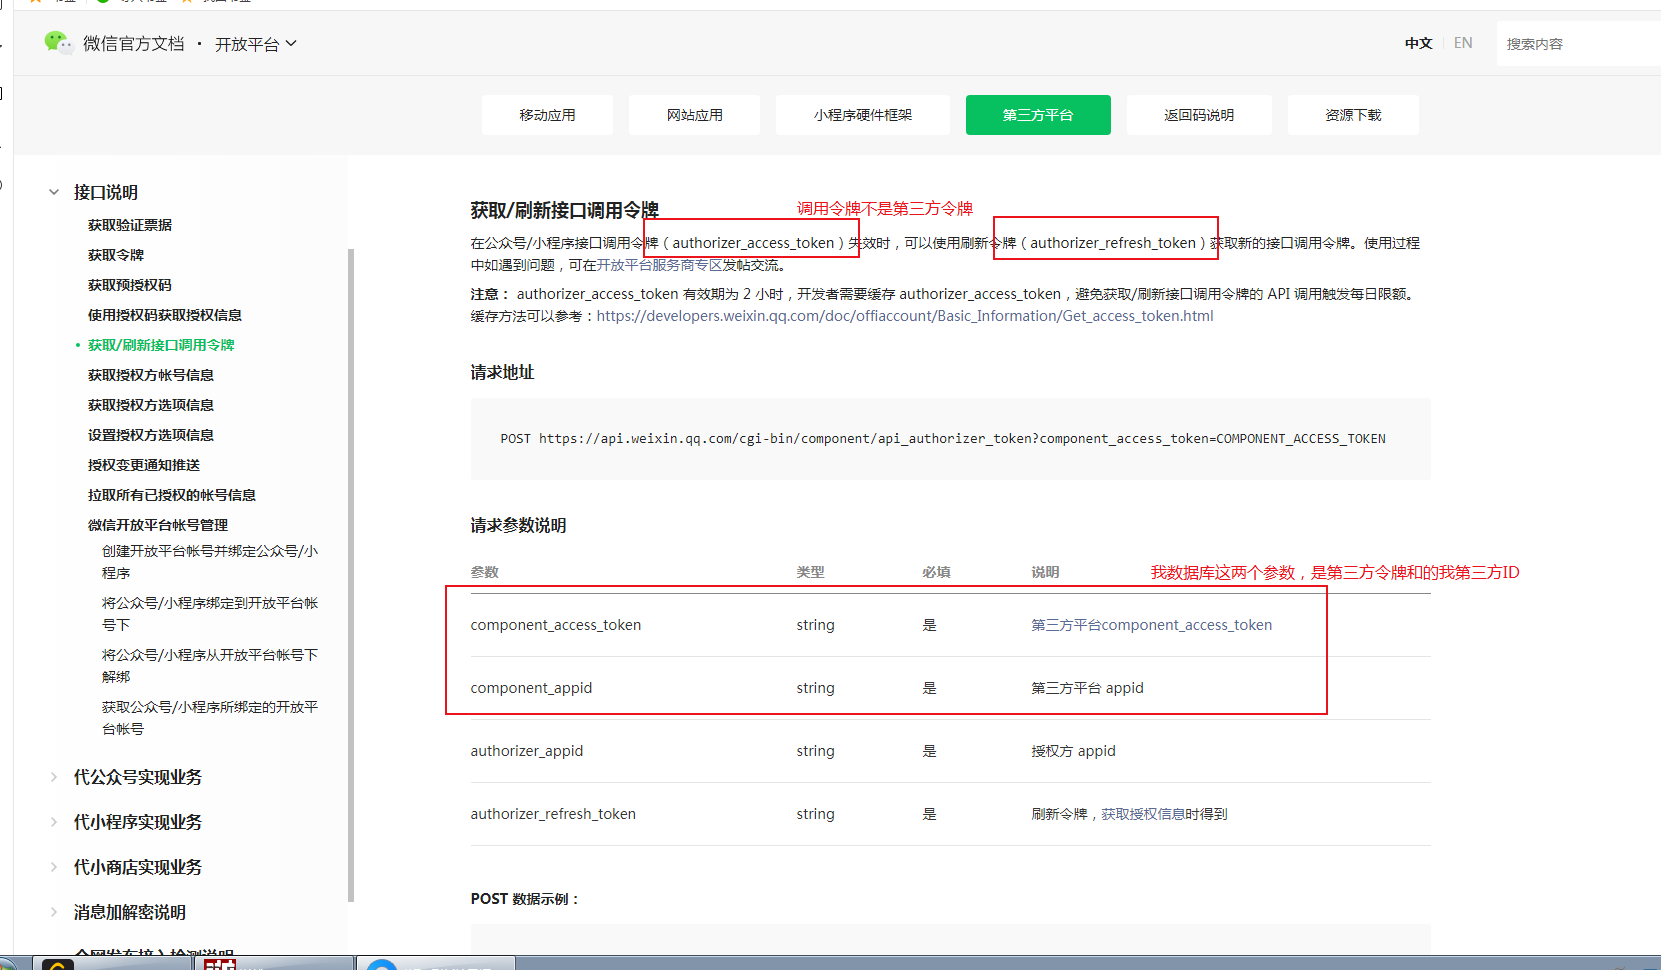
Task: Switch language to 中文
Action: (1418, 43)
